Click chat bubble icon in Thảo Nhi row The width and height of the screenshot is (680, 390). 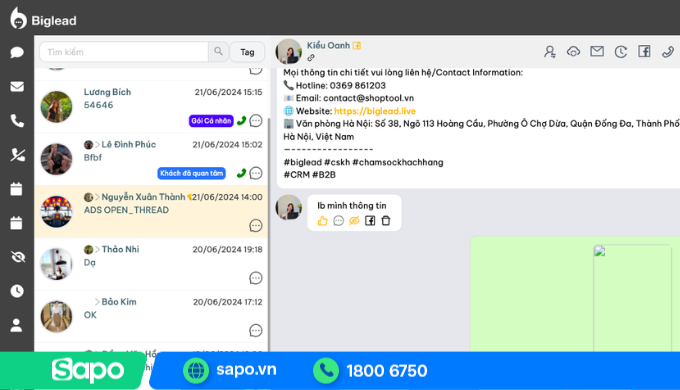coord(256,278)
